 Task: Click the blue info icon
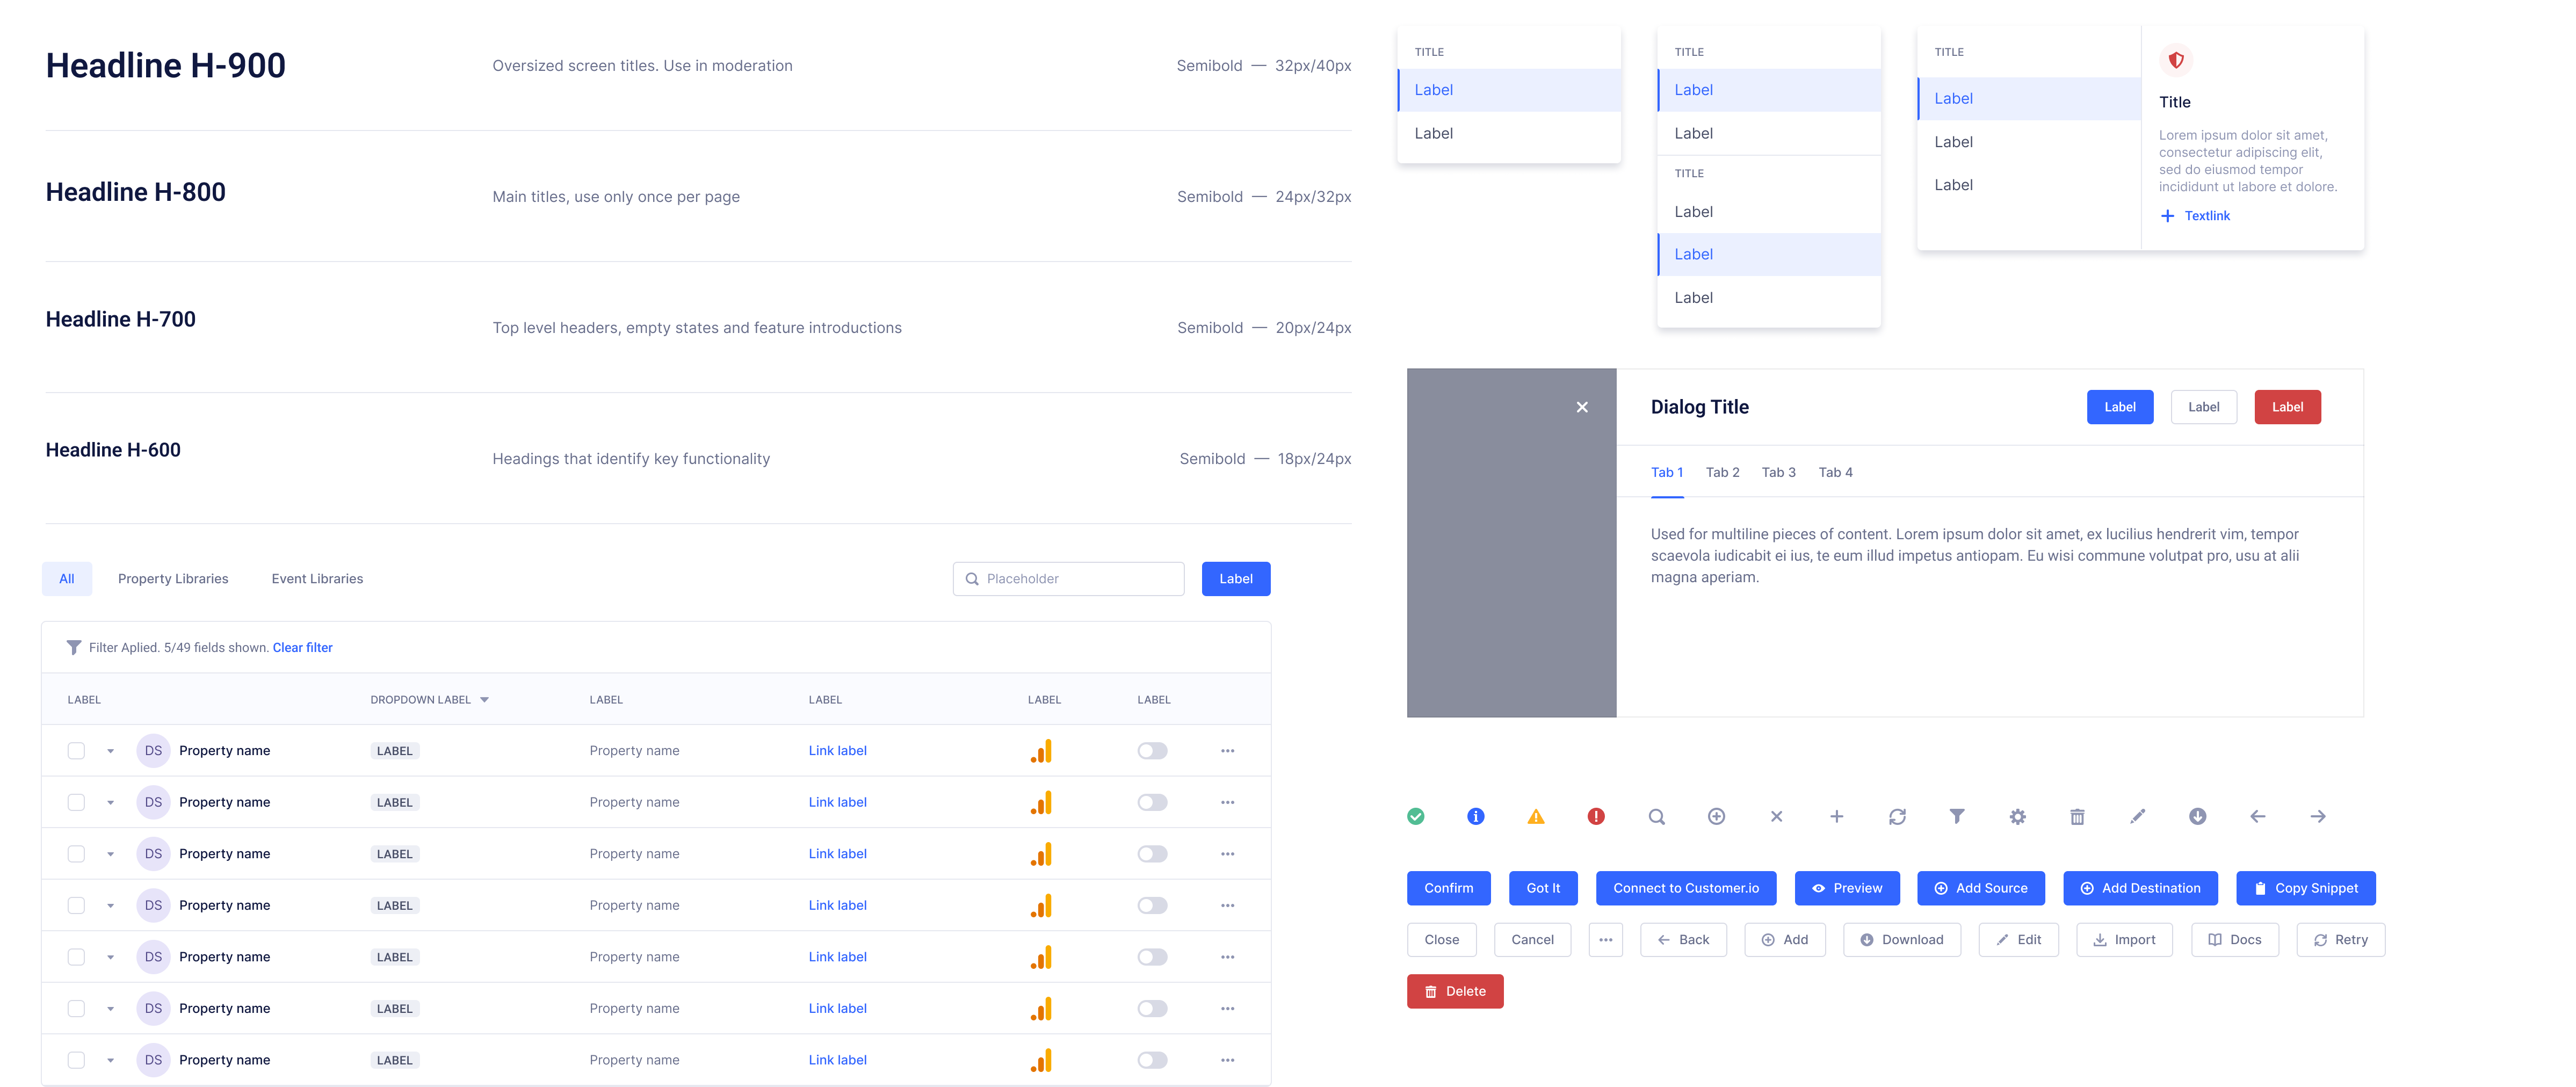(1475, 816)
